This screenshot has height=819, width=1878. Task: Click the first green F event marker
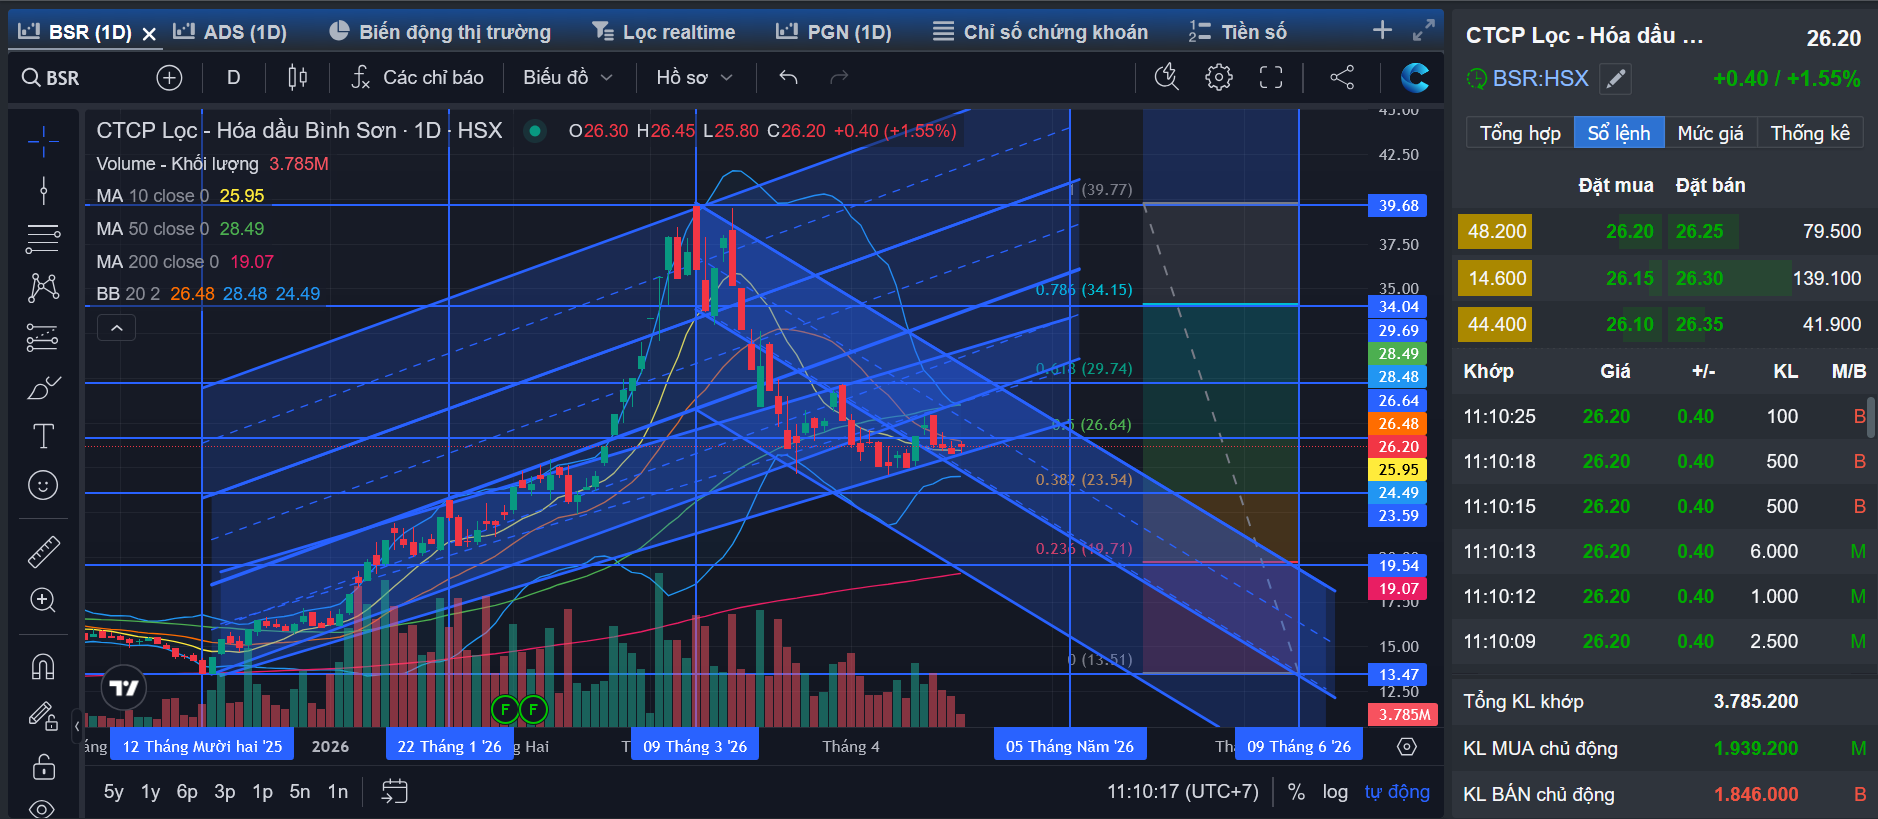click(x=505, y=710)
